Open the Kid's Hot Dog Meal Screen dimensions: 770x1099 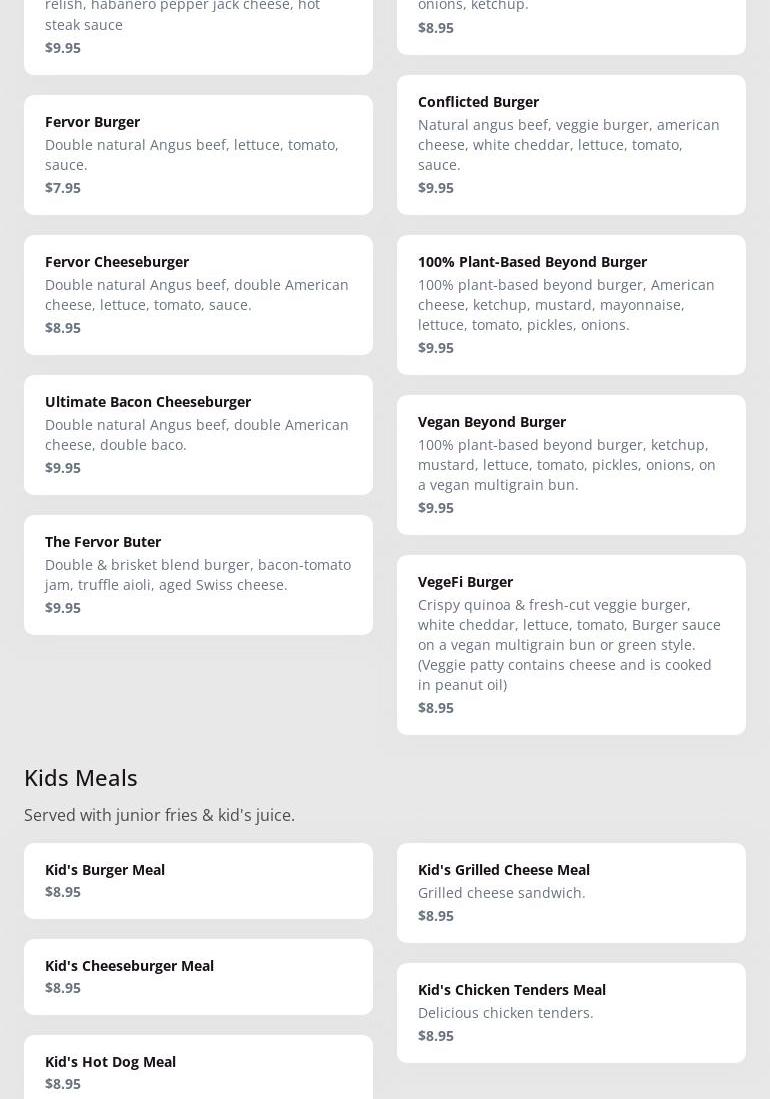(198, 1071)
